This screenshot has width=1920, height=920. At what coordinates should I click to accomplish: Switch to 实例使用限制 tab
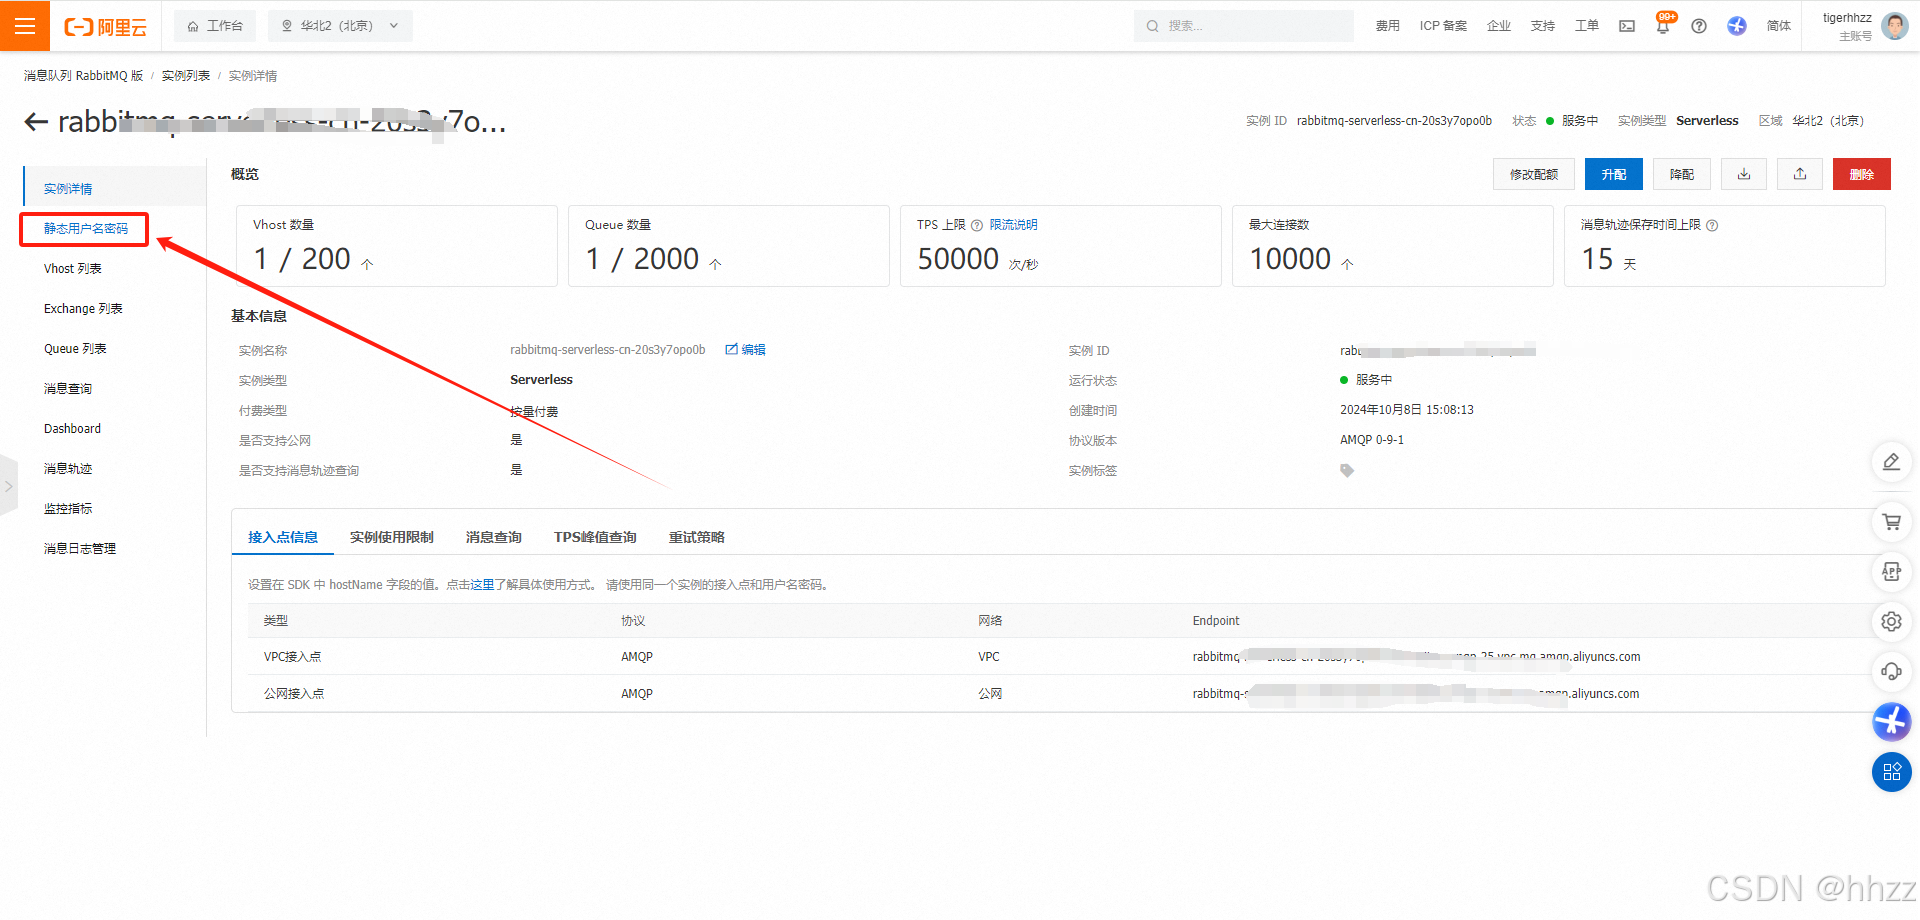point(392,538)
